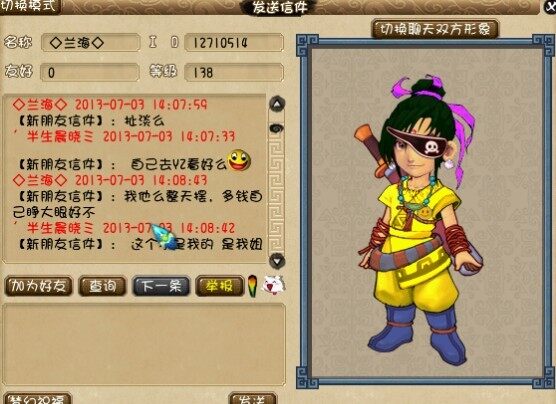This screenshot has height=404, width=556.
Task: Open the white cat emoticon picker
Action: [273, 286]
